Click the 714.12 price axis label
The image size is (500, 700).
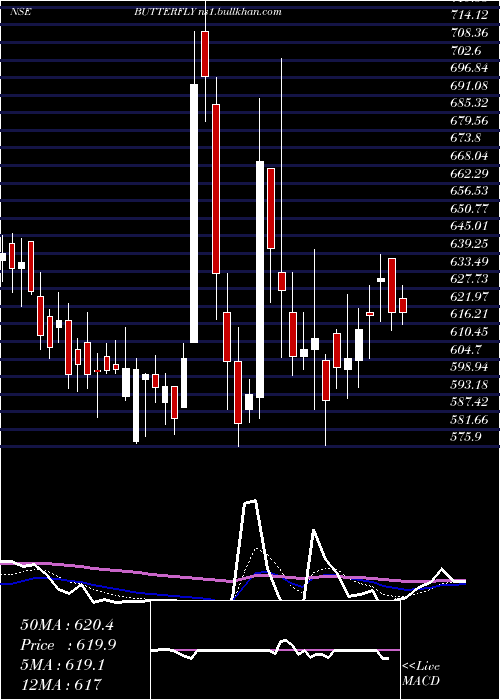[x=468, y=16]
